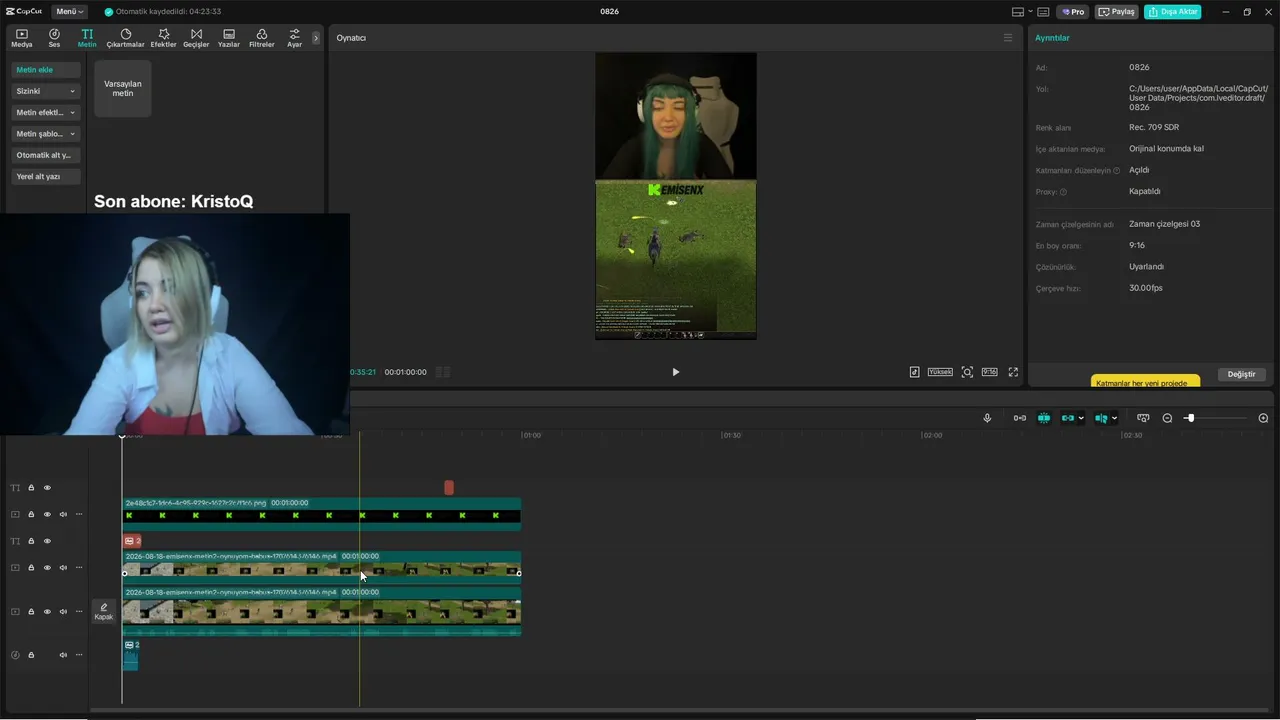The image size is (1280, 720).
Task: Click the Metin ekle button
Action: pos(46,70)
